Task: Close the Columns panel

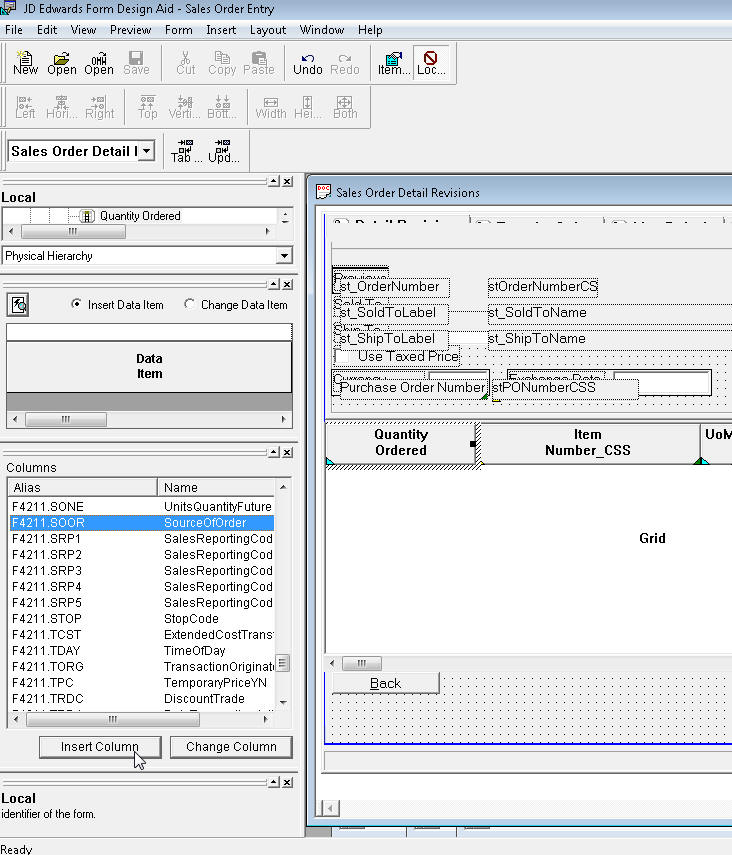Action: (x=287, y=452)
